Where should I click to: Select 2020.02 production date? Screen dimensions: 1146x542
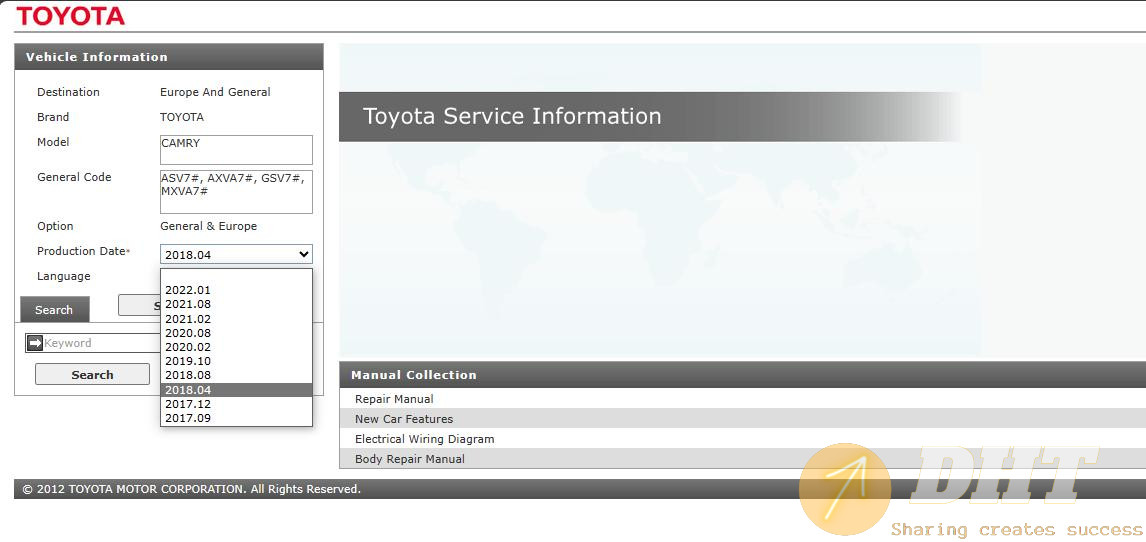click(x=236, y=347)
